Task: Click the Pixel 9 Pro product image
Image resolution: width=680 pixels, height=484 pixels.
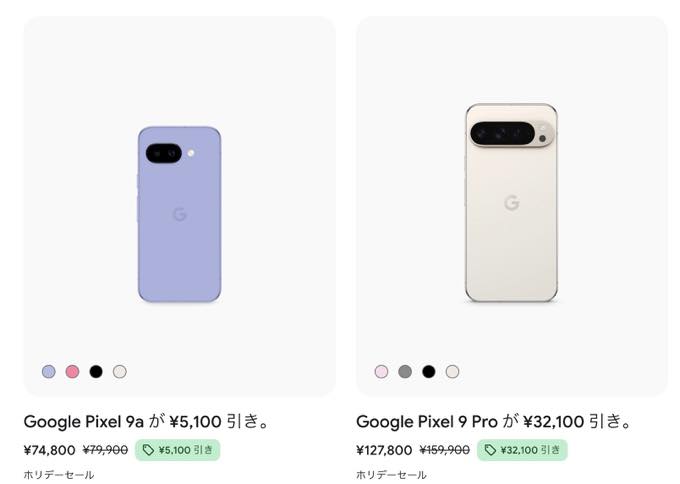Action: pos(511,203)
